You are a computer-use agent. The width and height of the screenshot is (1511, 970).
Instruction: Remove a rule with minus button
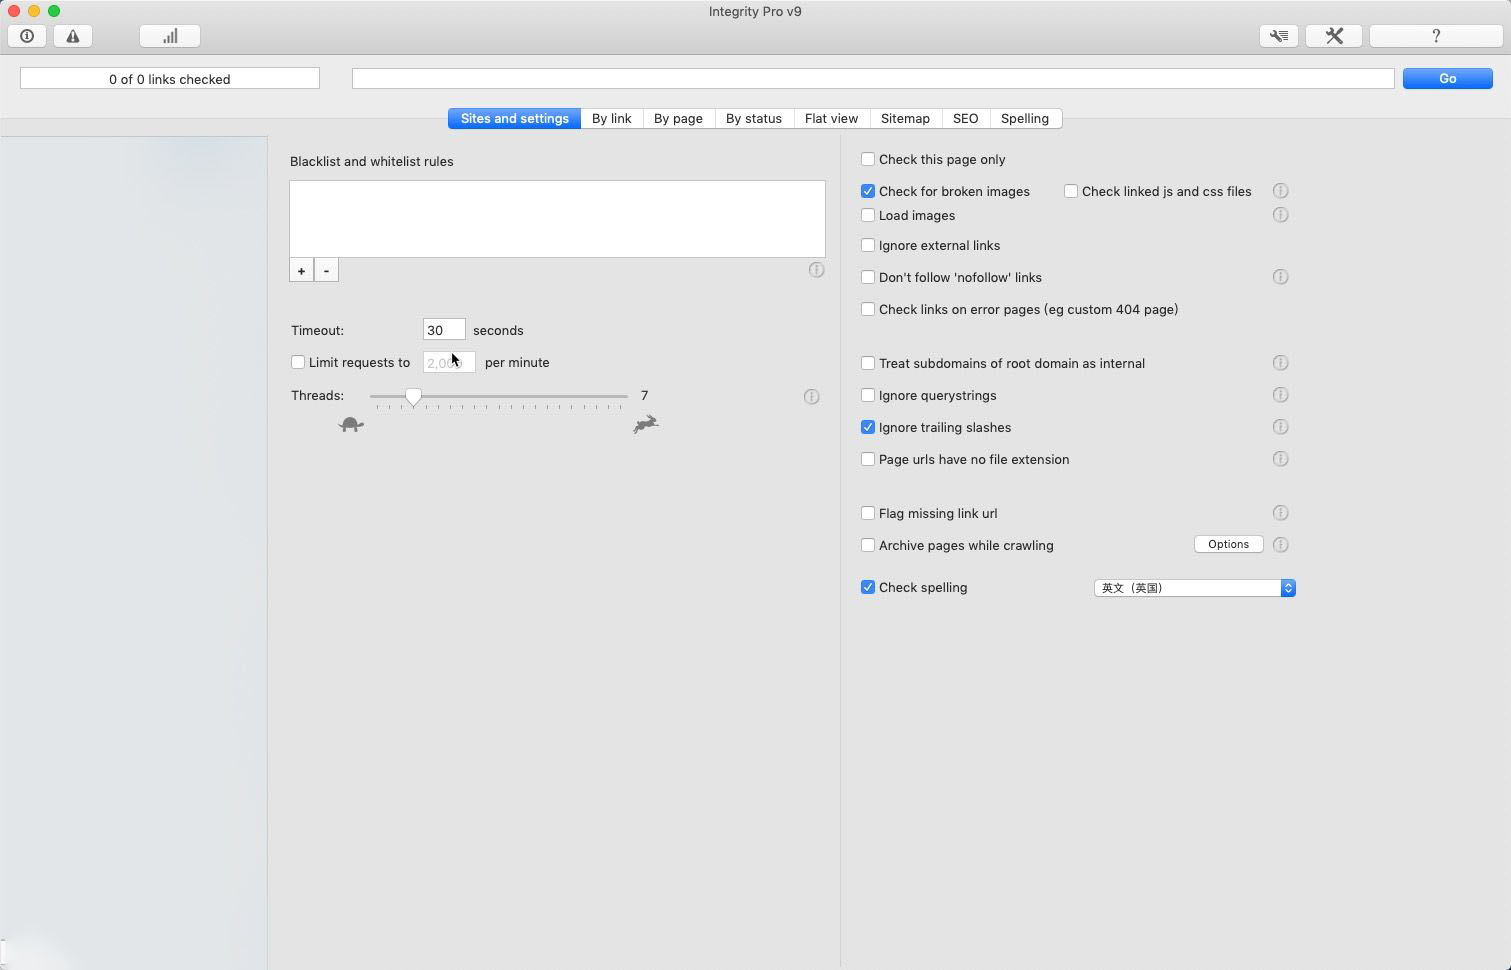(x=326, y=270)
